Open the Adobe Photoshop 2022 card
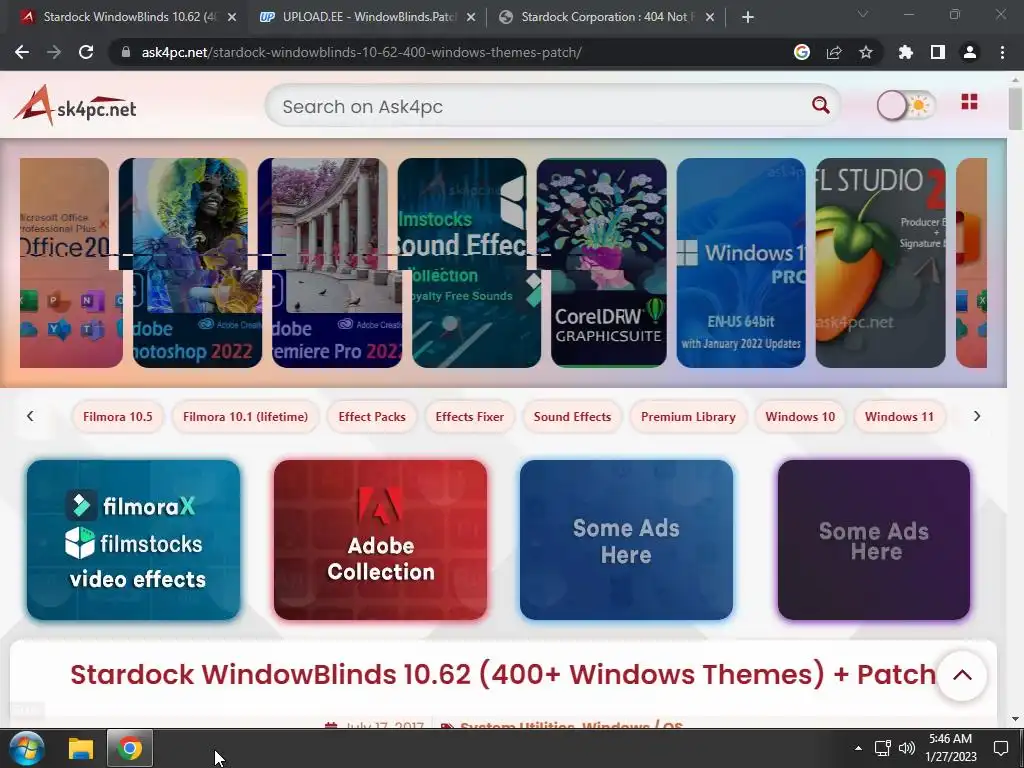Viewport: 1024px width, 768px height. (x=191, y=263)
